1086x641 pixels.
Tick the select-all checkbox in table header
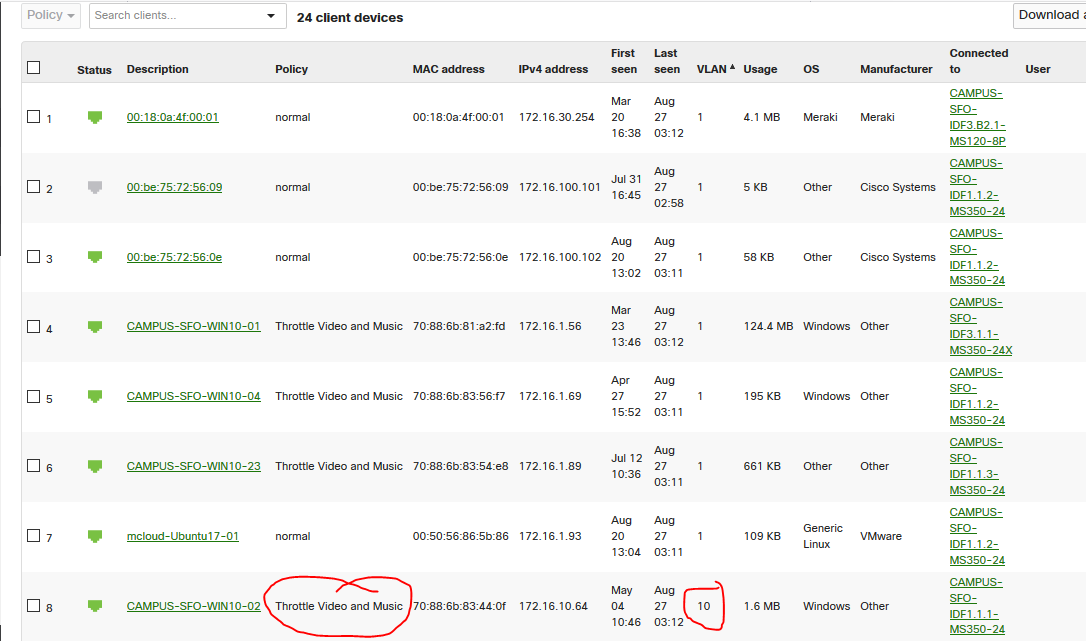(34, 68)
